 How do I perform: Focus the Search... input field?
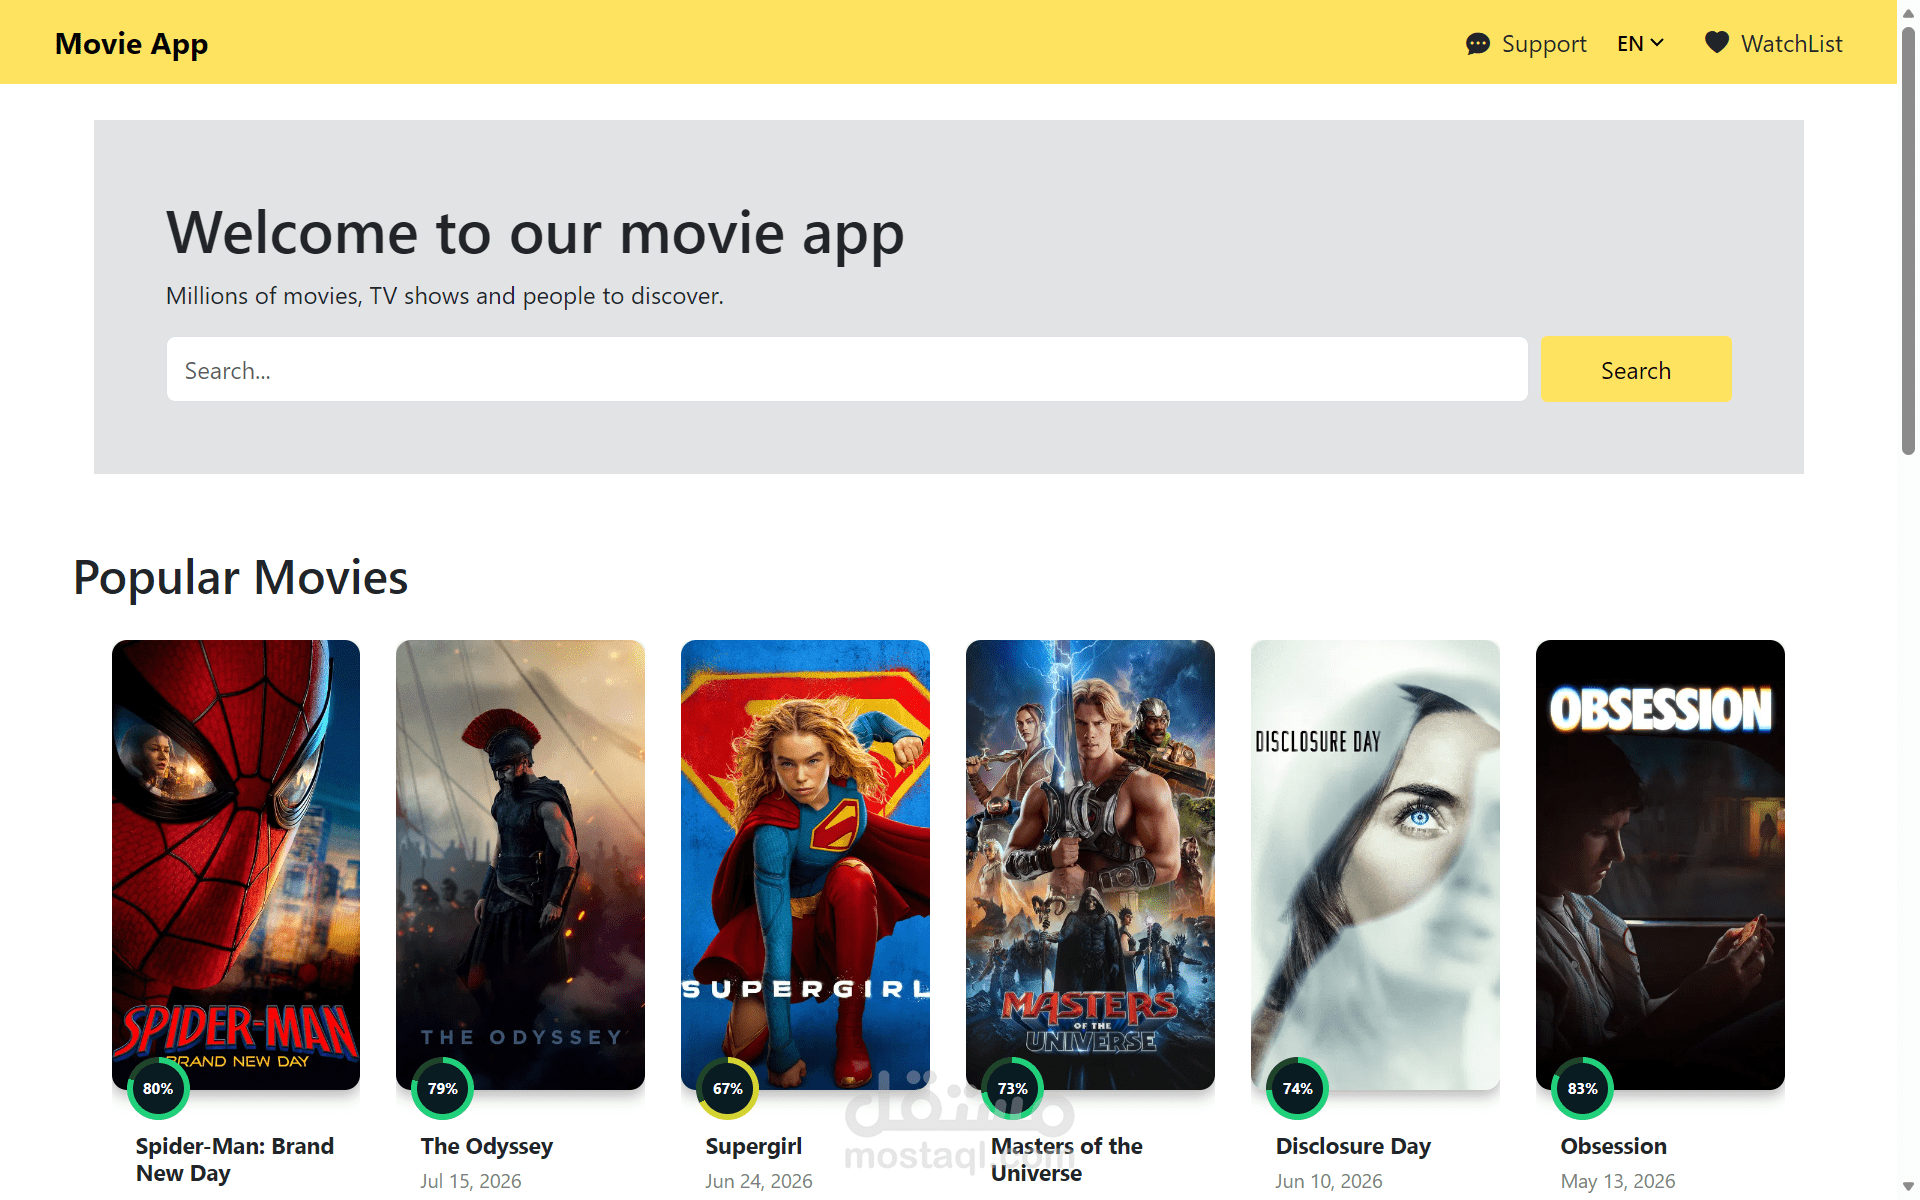(847, 369)
